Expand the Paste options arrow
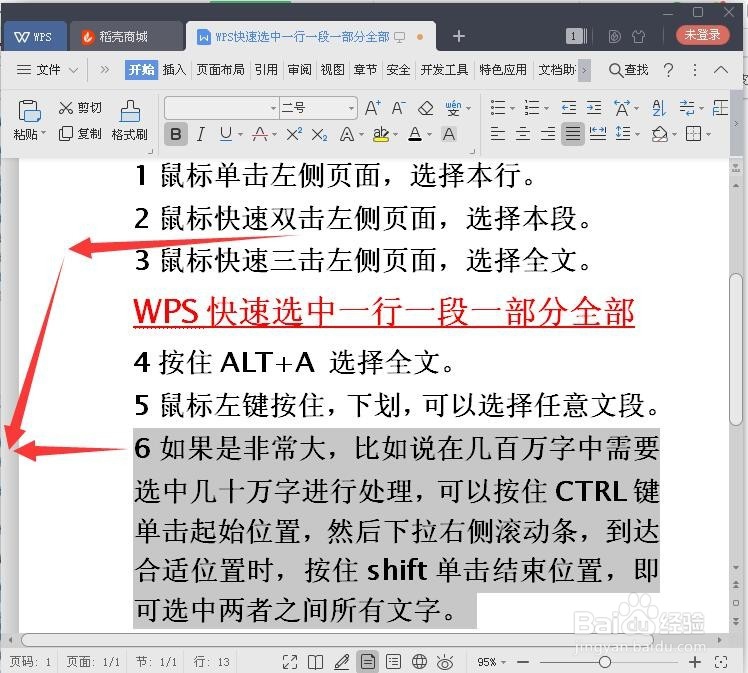The width and height of the screenshot is (748, 673). [x=44, y=133]
